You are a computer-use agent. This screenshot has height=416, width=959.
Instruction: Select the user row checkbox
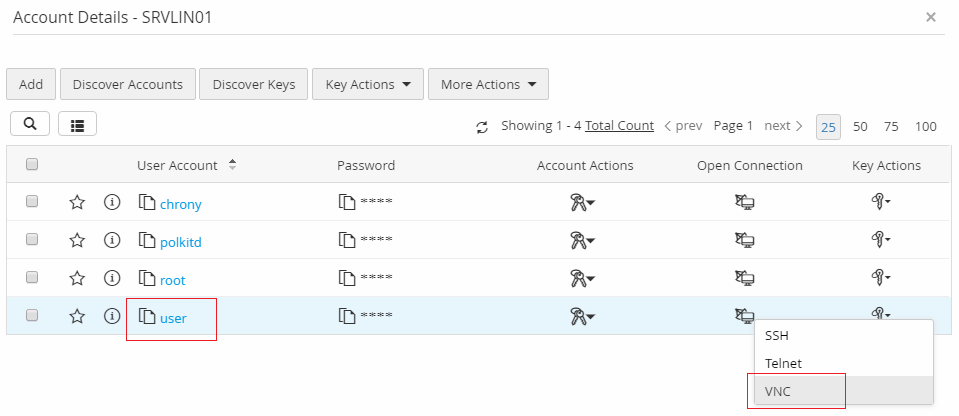tap(32, 316)
